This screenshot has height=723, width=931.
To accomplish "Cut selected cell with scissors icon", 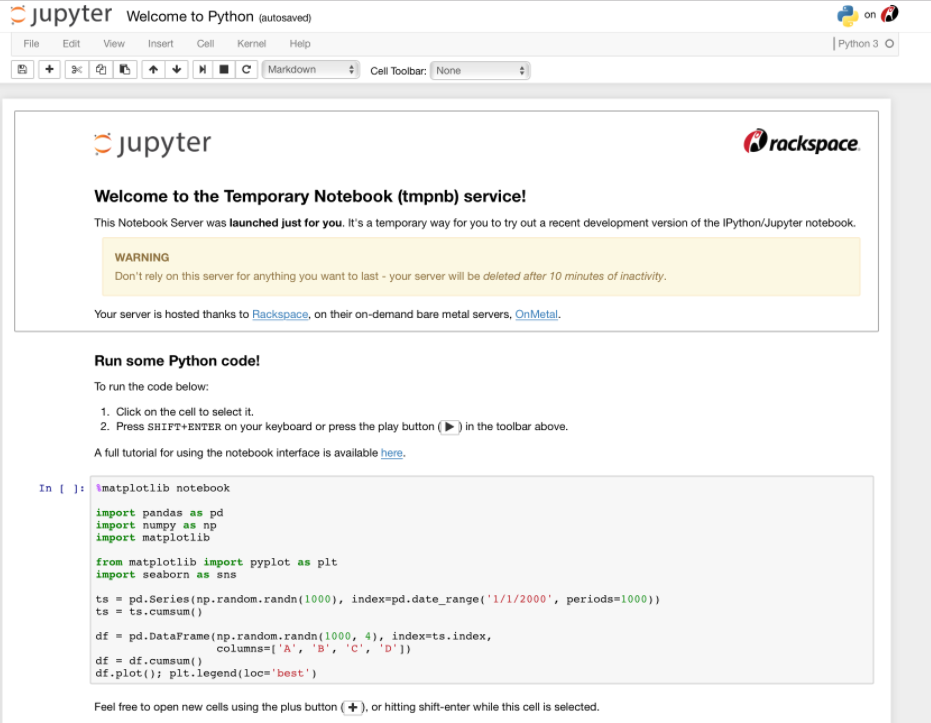I will pos(77,69).
